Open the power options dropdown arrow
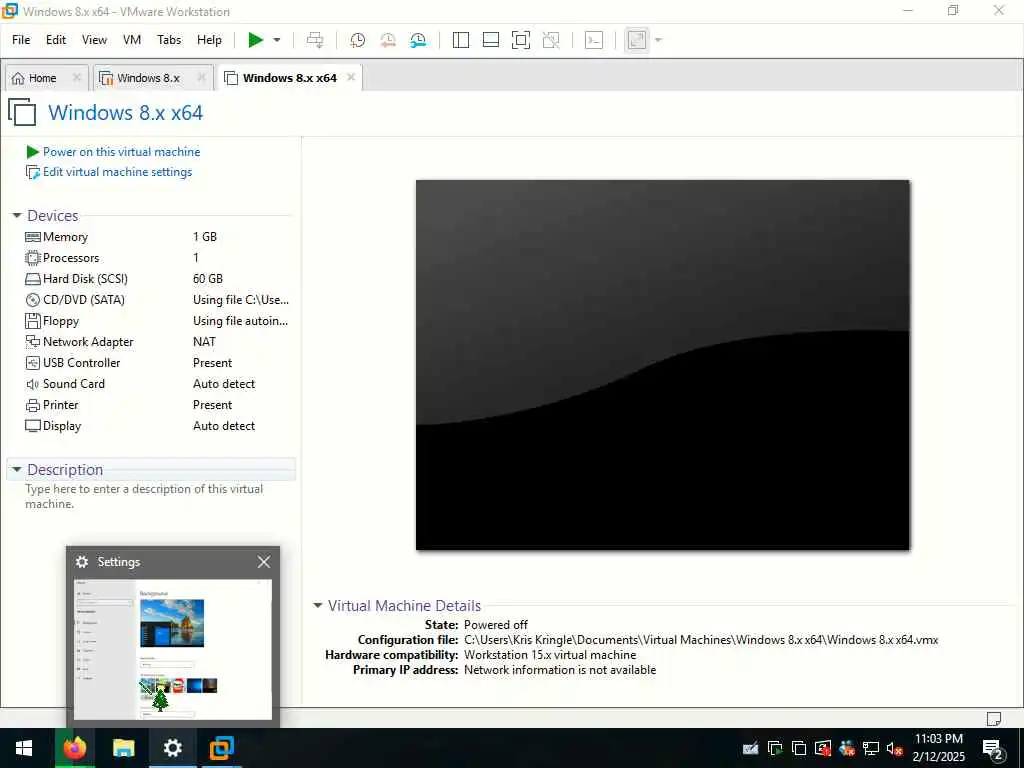This screenshot has height=768, width=1024. [277, 40]
